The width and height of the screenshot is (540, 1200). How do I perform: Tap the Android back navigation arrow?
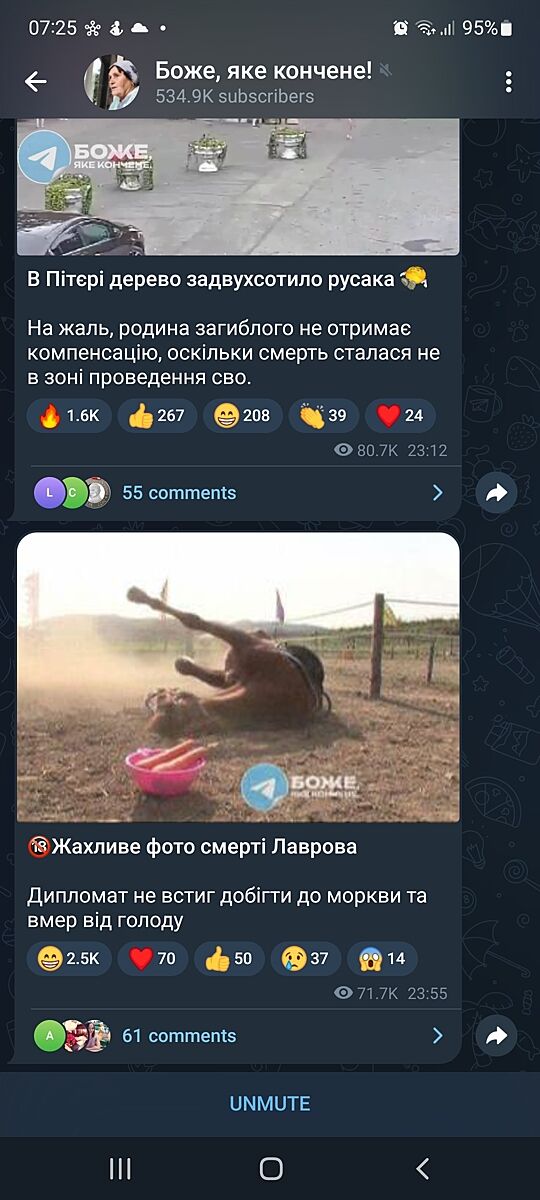[x=422, y=1168]
